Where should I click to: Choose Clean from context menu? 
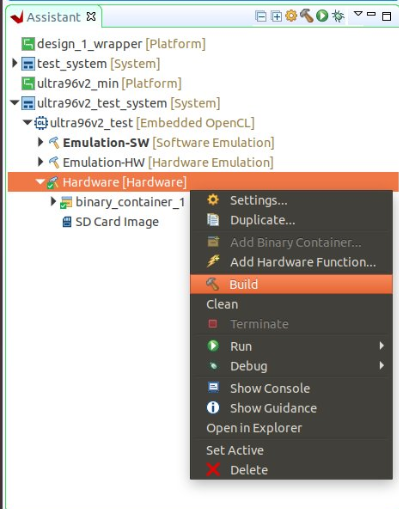coord(291,304)
